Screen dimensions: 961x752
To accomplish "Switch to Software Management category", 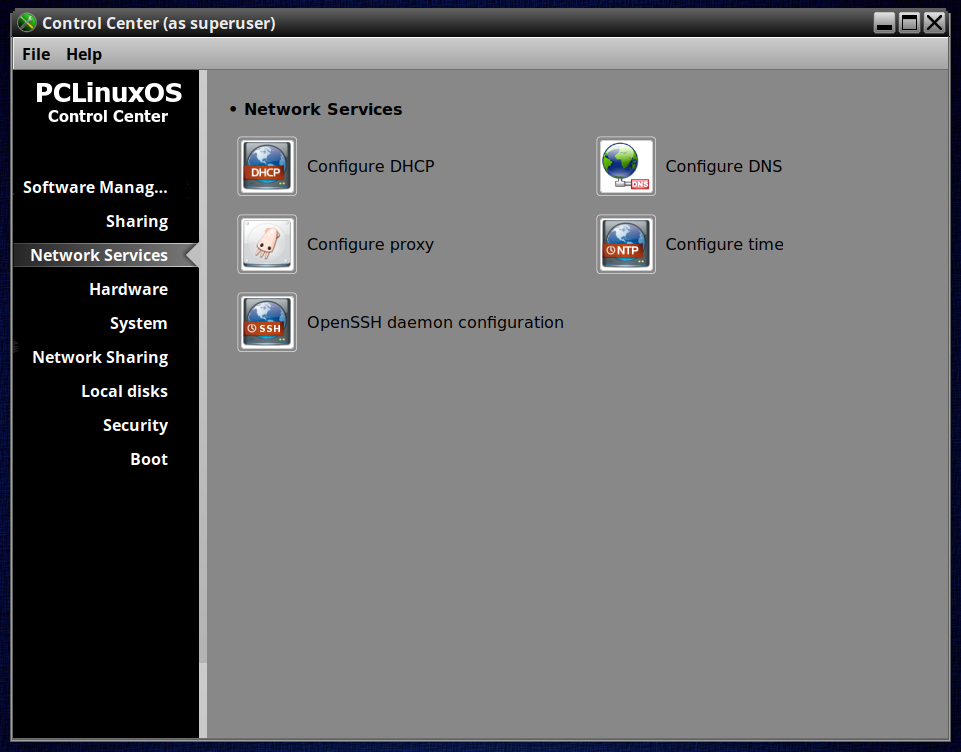I will [x=95, y=187].
